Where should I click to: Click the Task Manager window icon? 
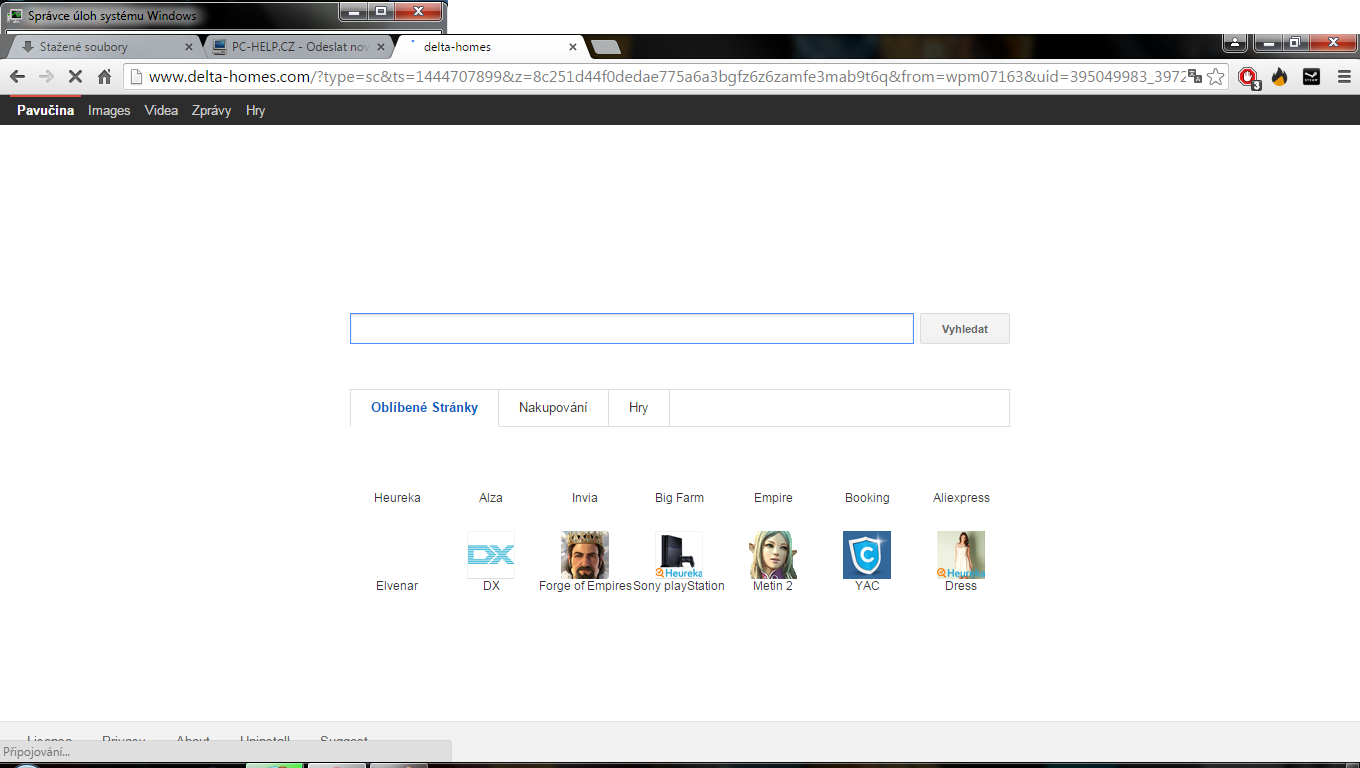(x=15, y=16)
